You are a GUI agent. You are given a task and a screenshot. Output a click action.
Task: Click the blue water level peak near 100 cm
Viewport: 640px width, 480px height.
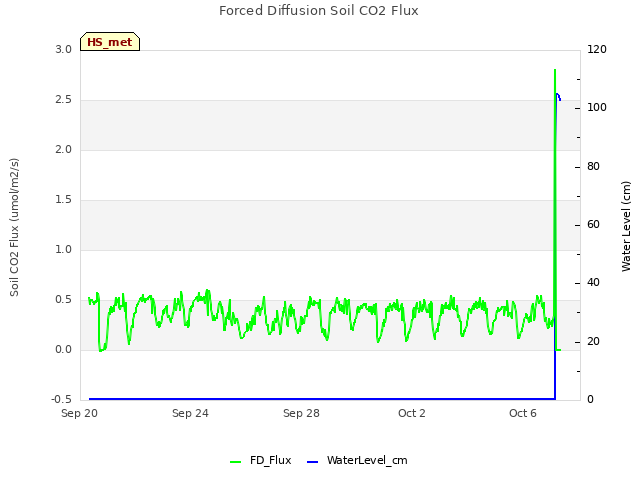pyautogui.click(x=558, y=96)
